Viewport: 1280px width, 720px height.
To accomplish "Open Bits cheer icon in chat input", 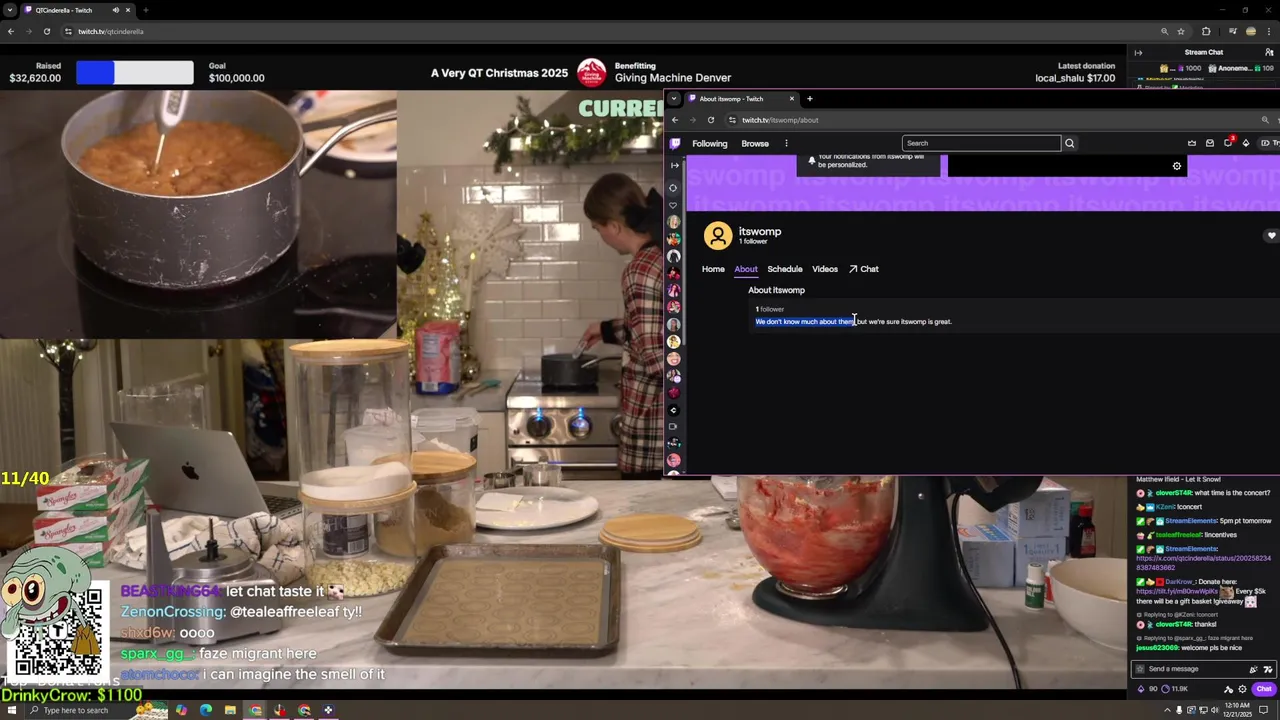I will coord(1254,669).
